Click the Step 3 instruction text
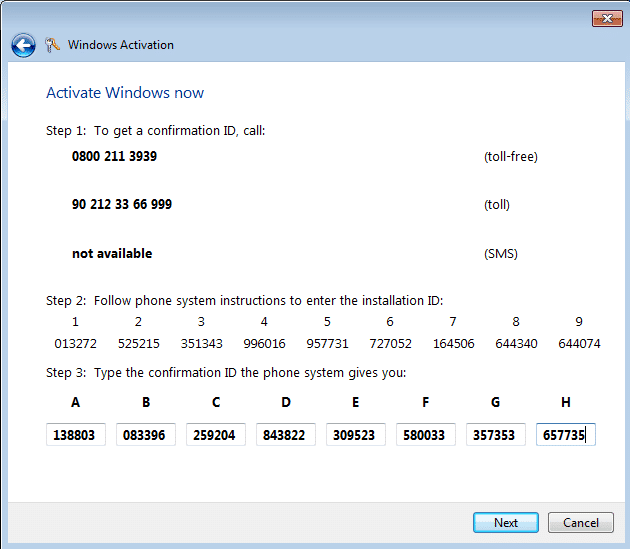Viewport: 630px width, 549px height. 226,373
